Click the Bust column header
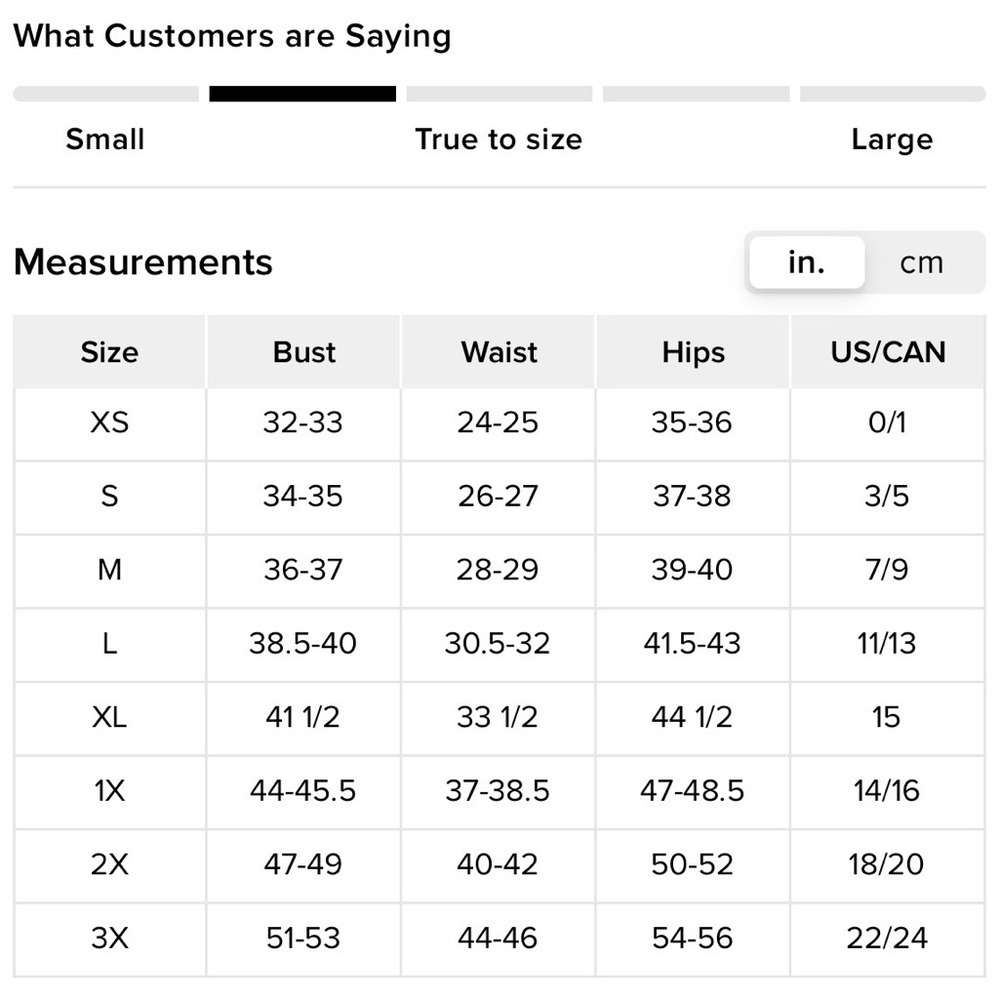 304,352
